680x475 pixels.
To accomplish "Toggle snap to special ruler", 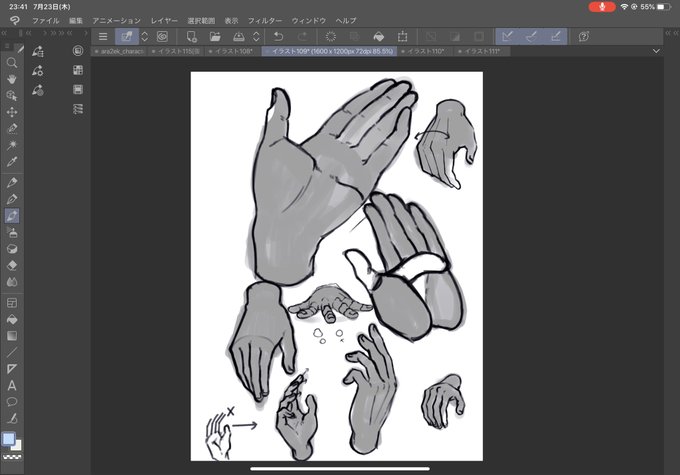I will 531,37.
